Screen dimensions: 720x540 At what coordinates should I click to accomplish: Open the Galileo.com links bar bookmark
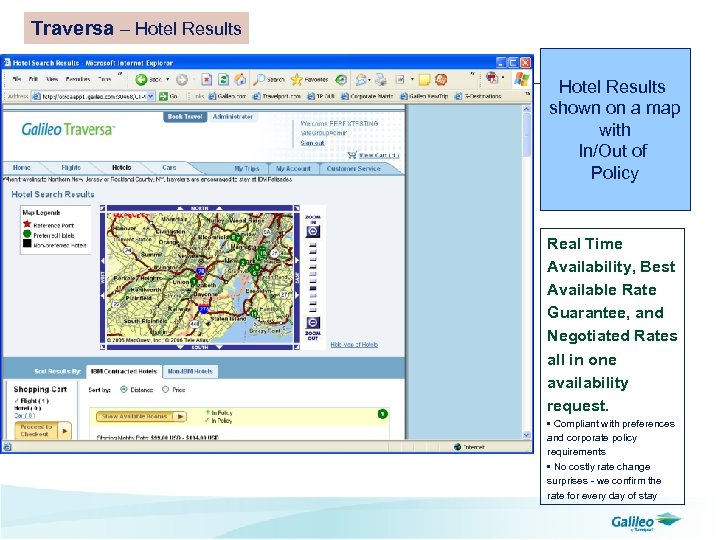point(227,96)
